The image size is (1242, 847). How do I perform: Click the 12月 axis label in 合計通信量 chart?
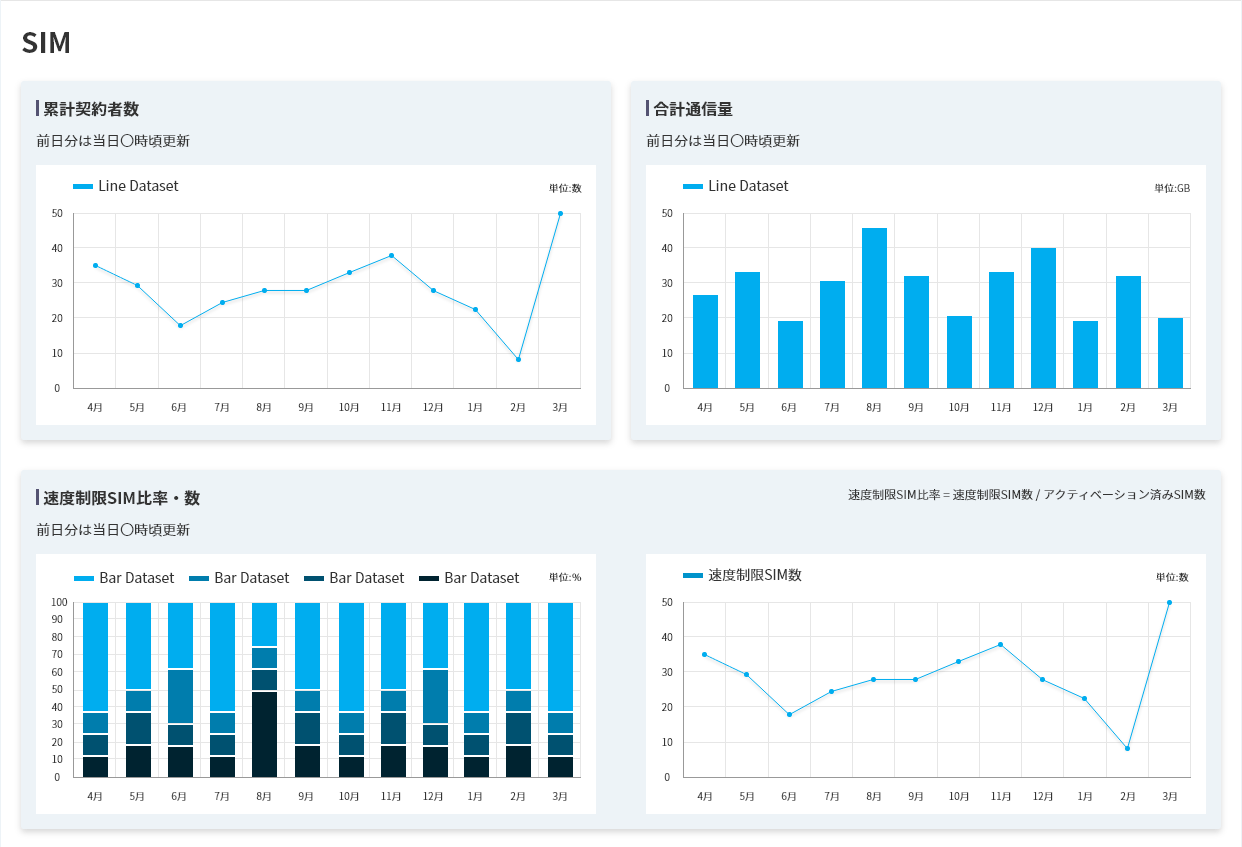pos(1043,407)
